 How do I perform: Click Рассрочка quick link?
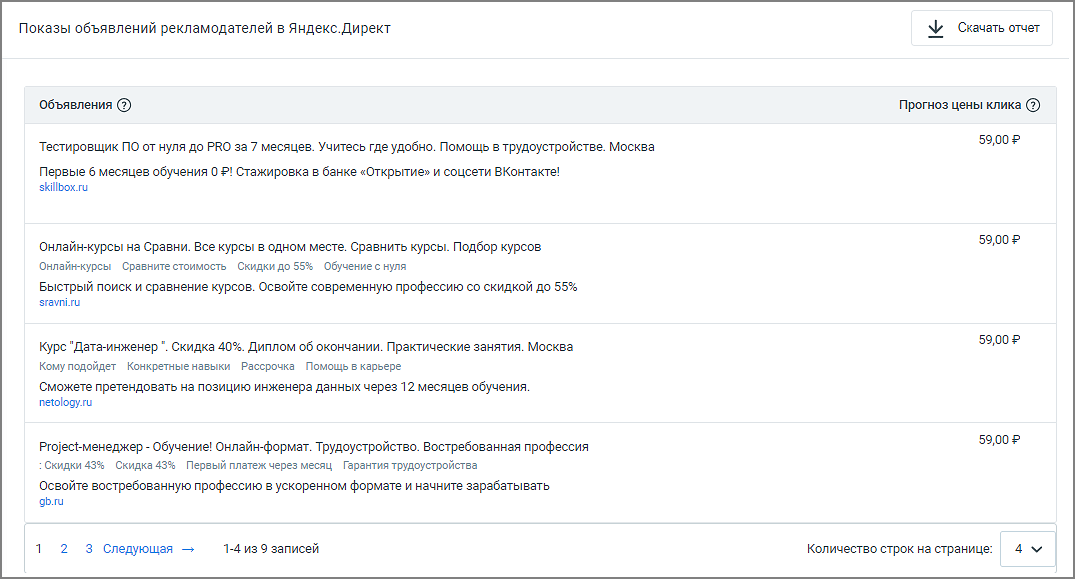[x=267, y=367]
